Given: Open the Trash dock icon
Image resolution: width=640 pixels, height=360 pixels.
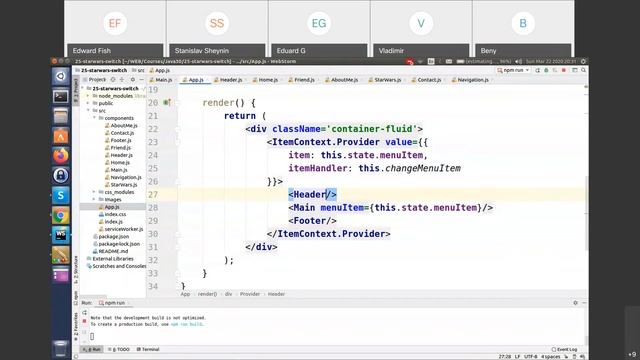Looking at the screenshot, I should [x=61, y=349].
